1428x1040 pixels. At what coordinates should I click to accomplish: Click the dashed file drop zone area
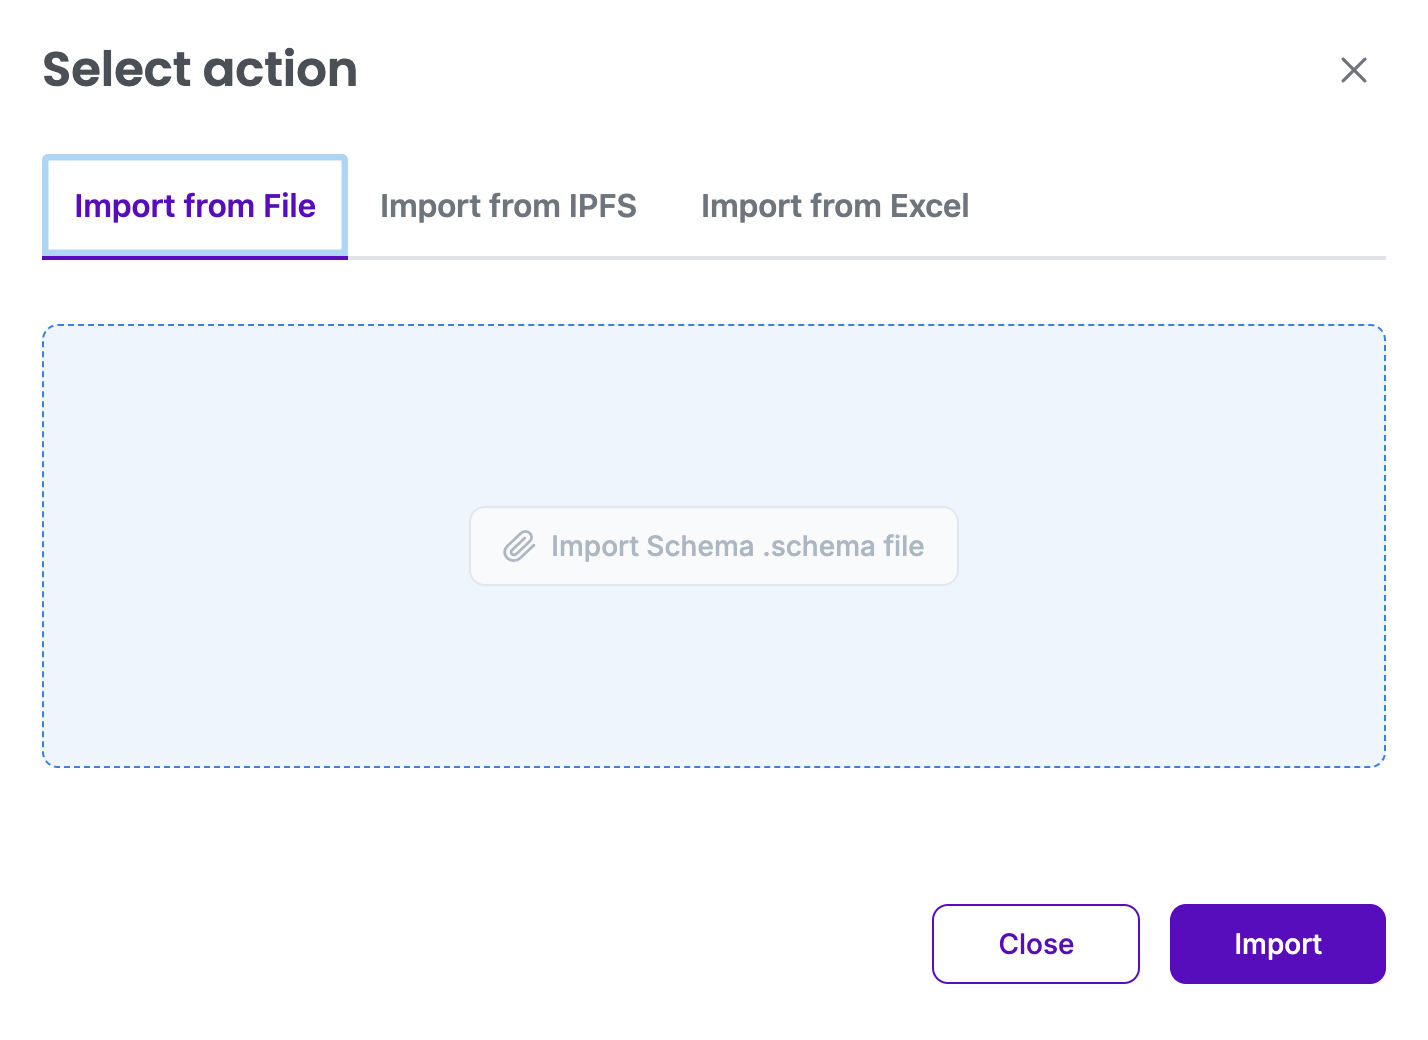click(713, 680)
